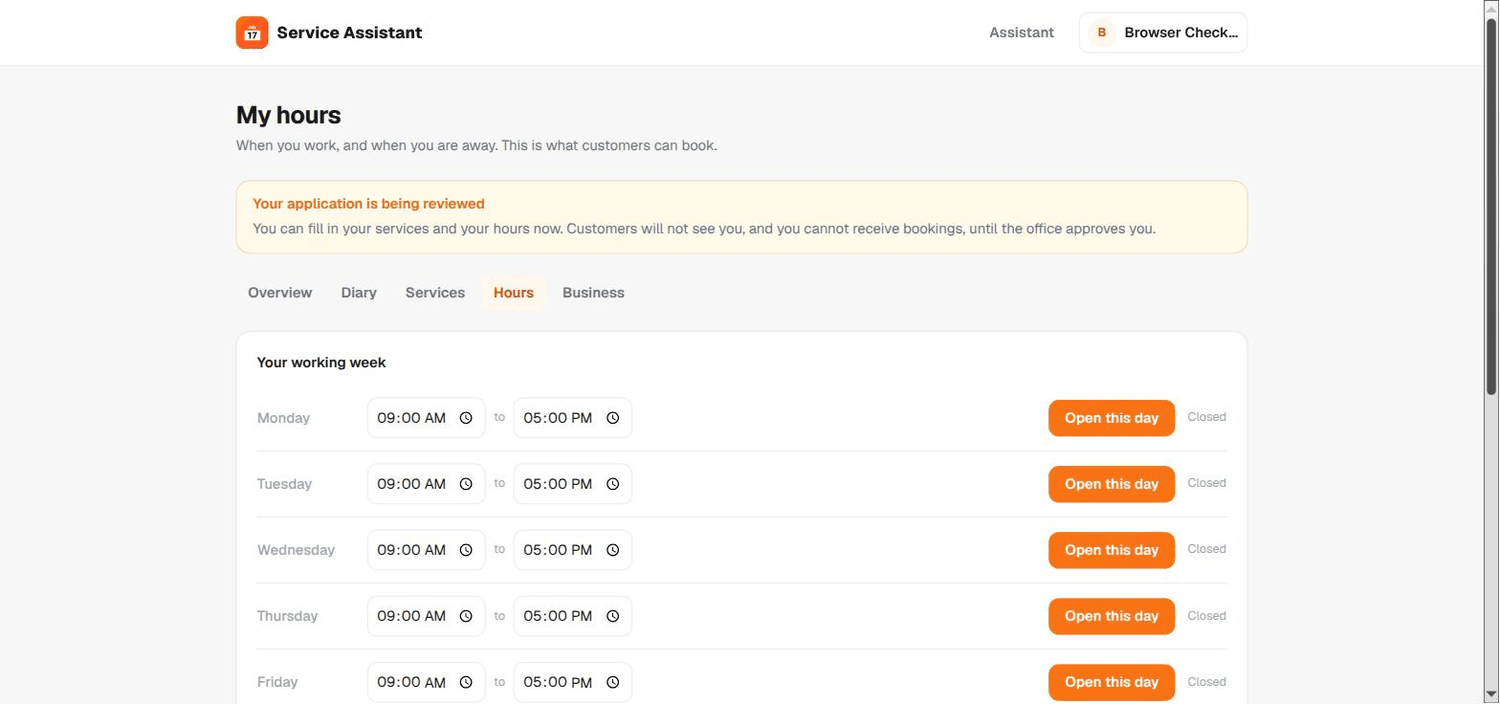This screenshot has height=704, width=1500.
Task: Click 'Your application is being reviewed' notice title
Action: pos(369,204)
